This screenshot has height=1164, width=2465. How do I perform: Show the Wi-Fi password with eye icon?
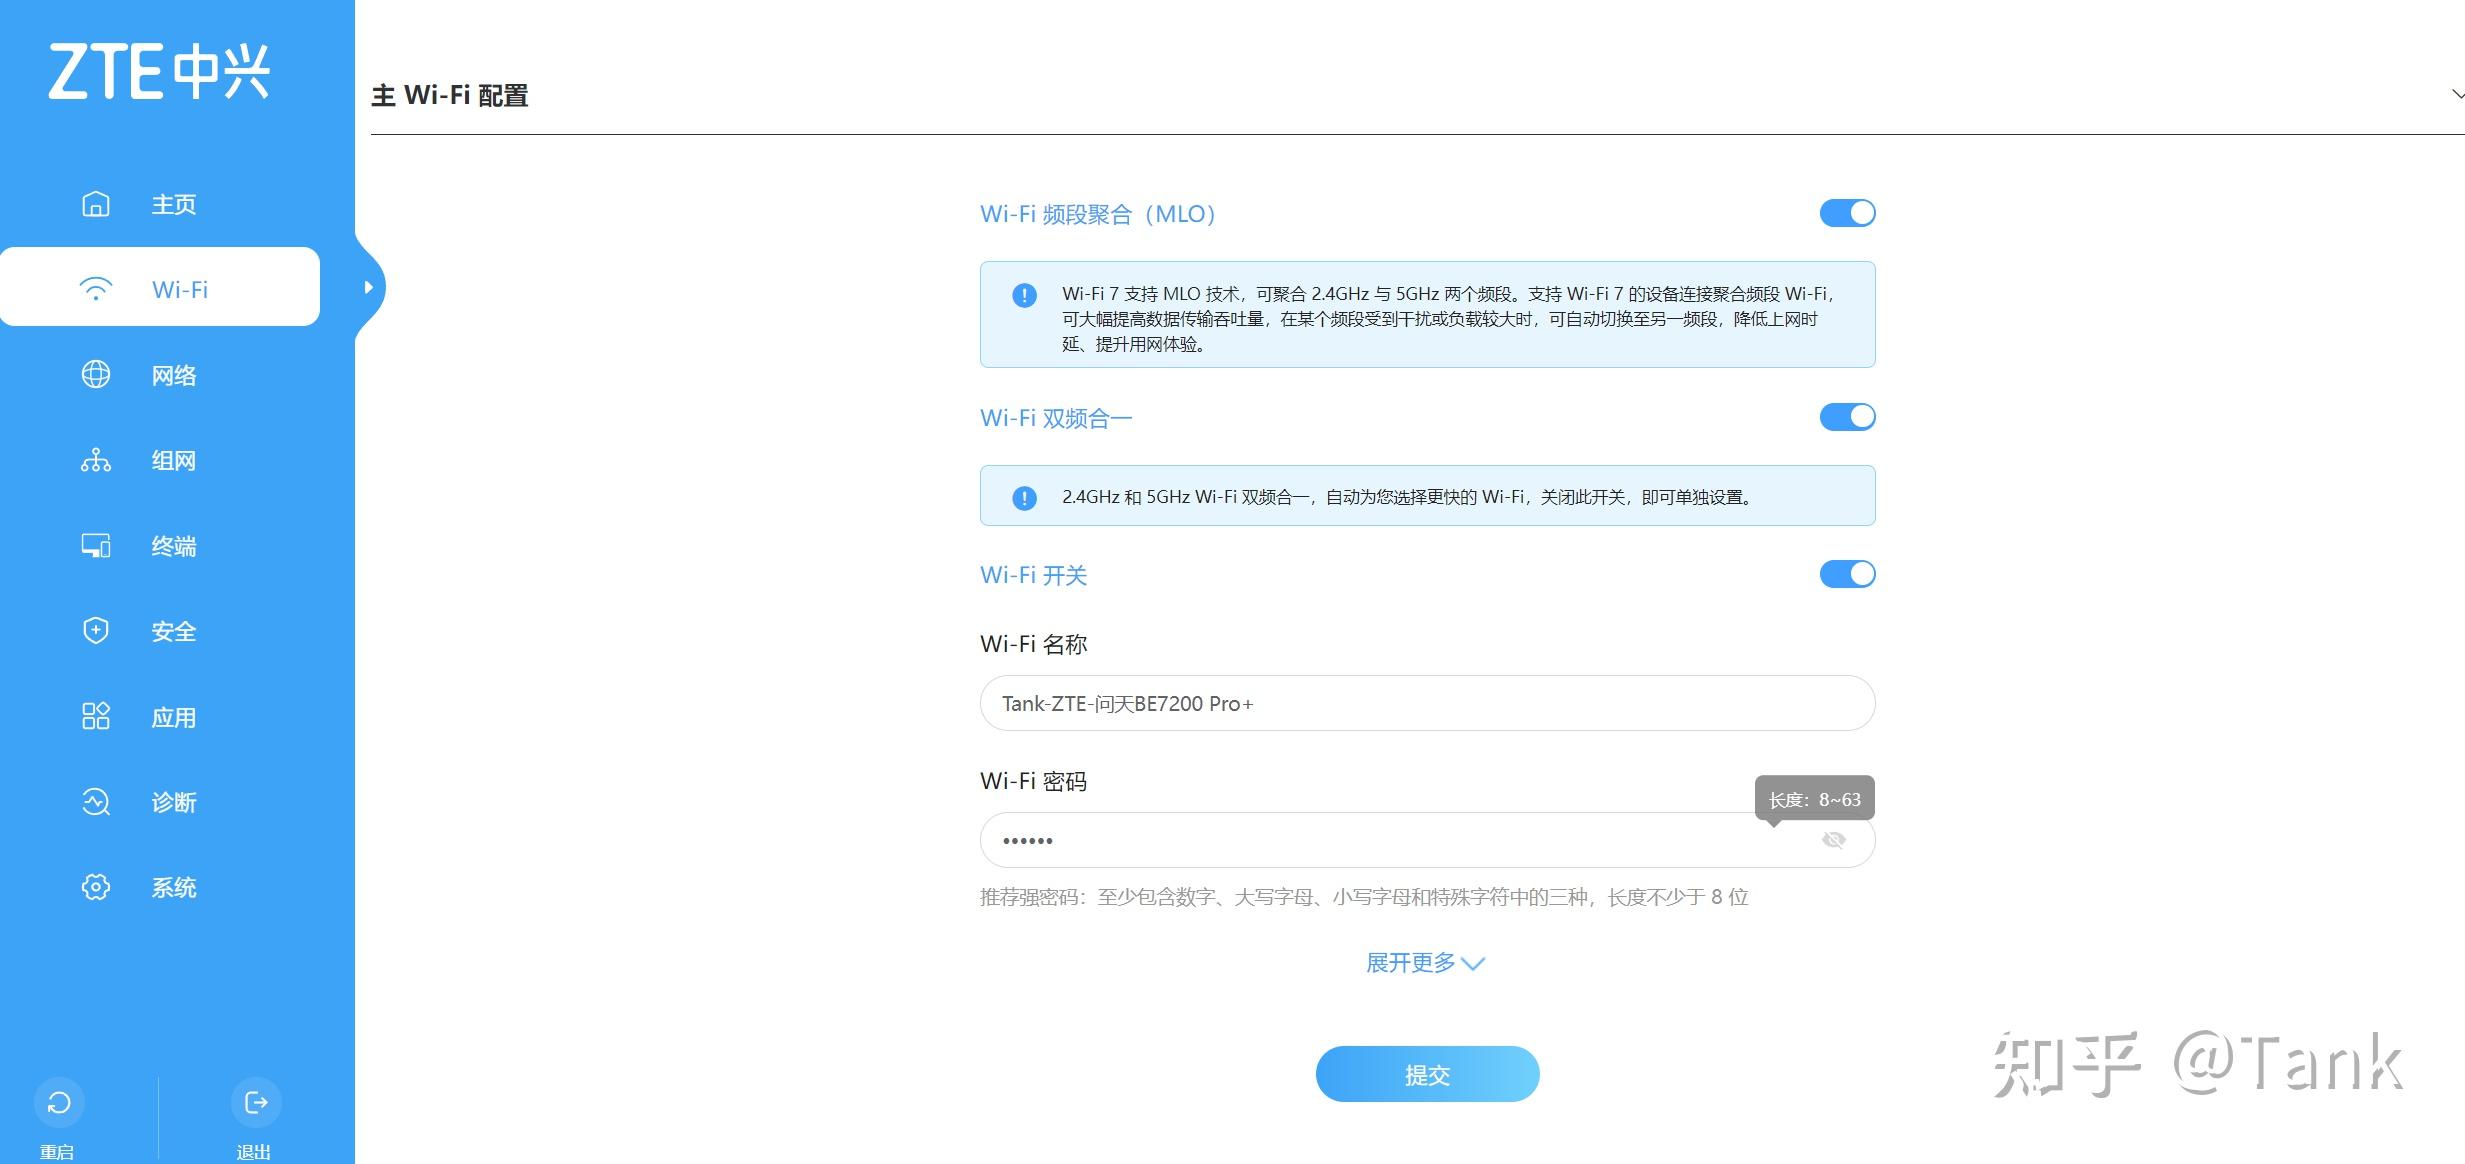pyautogui.click(x=1833, y=839)
